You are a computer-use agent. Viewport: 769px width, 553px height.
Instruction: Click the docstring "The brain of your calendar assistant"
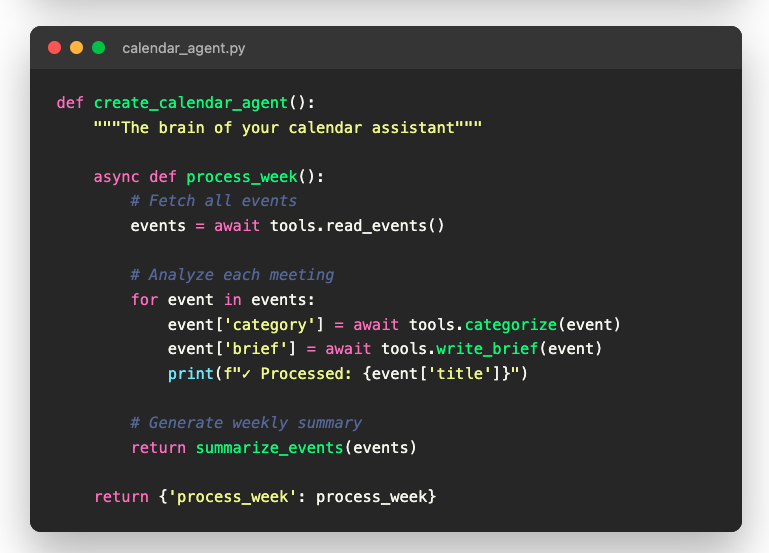tap(288, 128)
